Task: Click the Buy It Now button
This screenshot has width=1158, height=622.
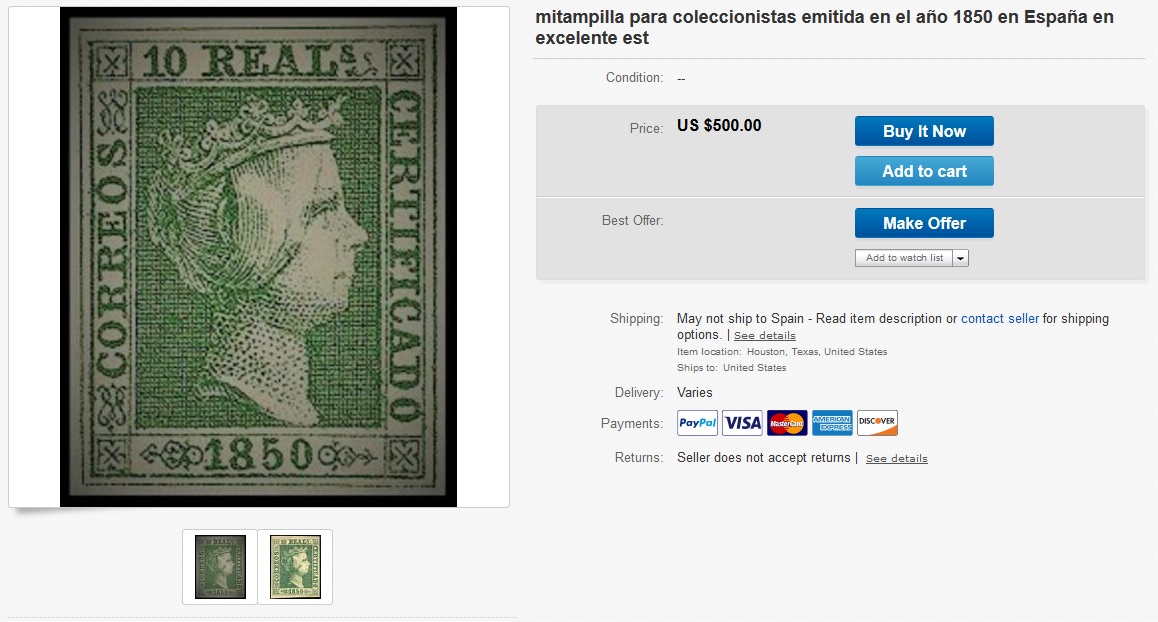Action: (x=924, y=131)
